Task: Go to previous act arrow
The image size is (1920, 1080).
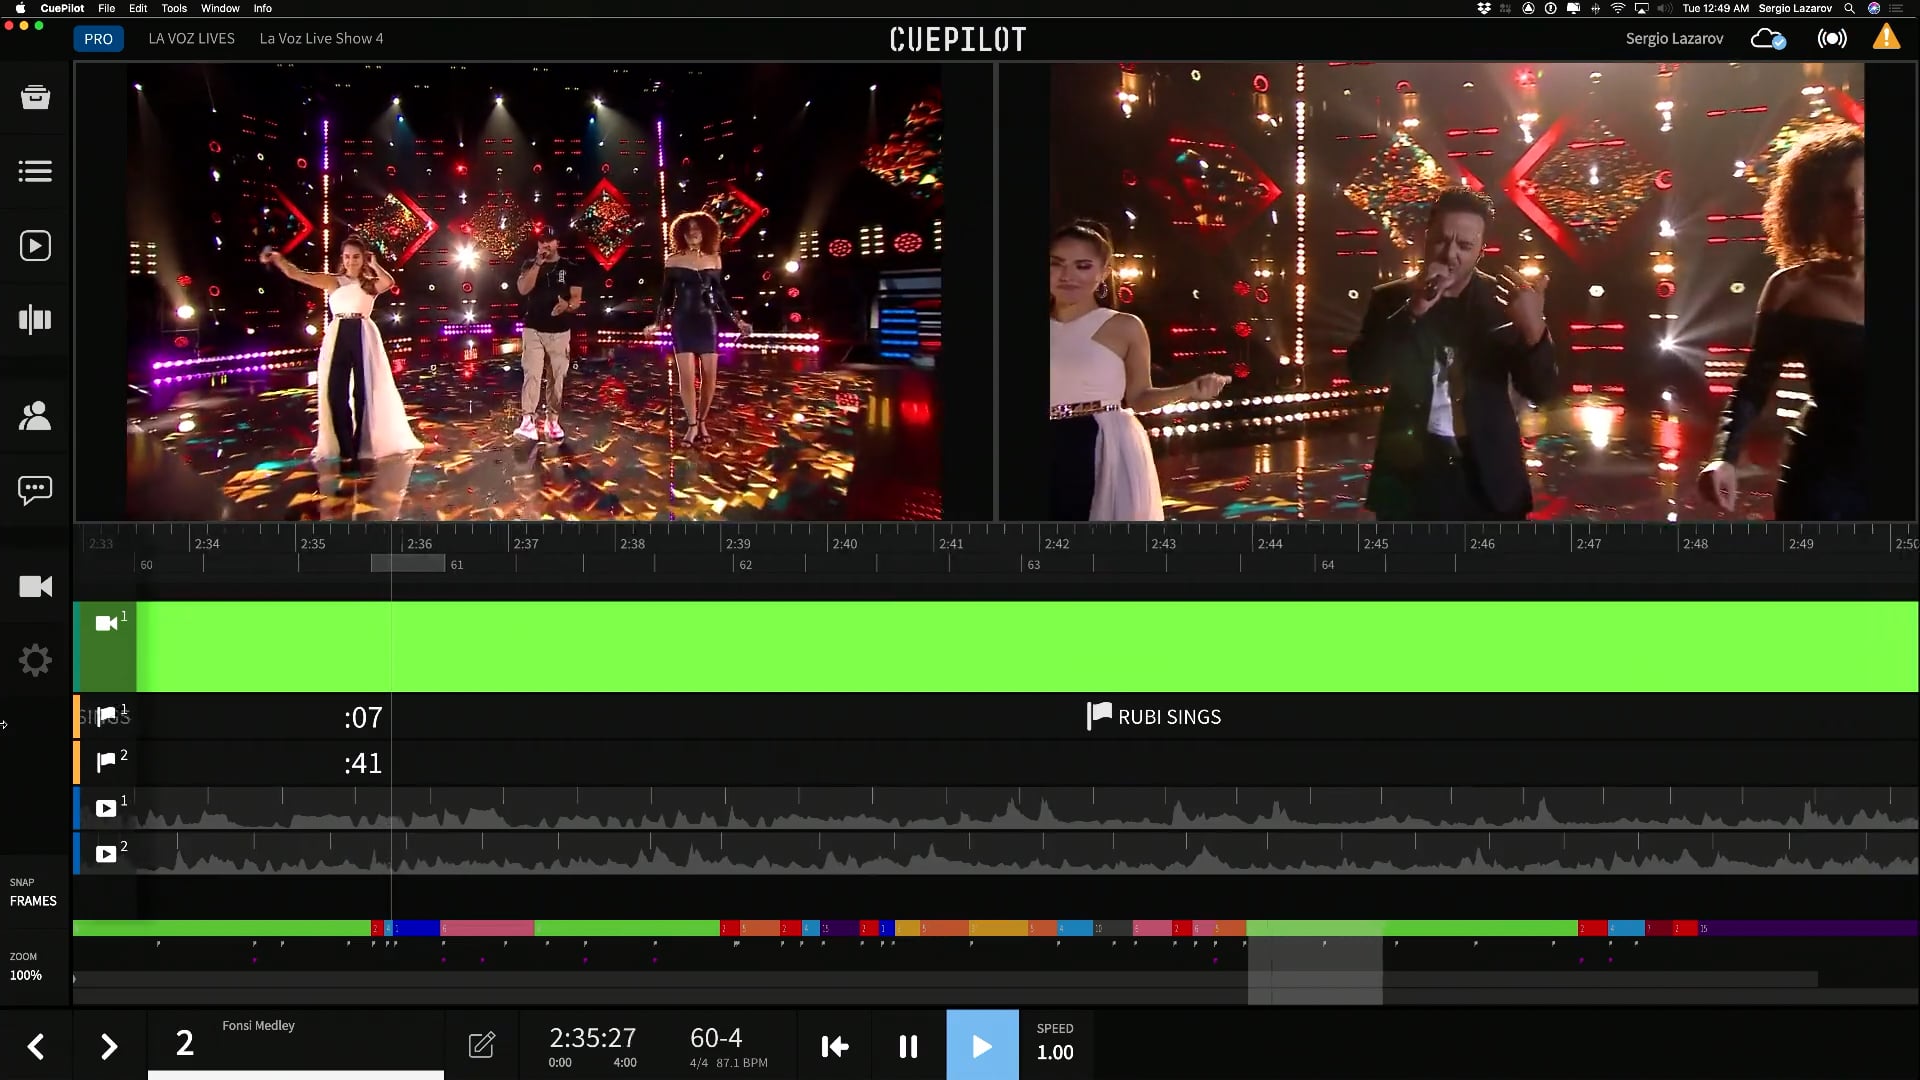Action: click(36, 1047)
